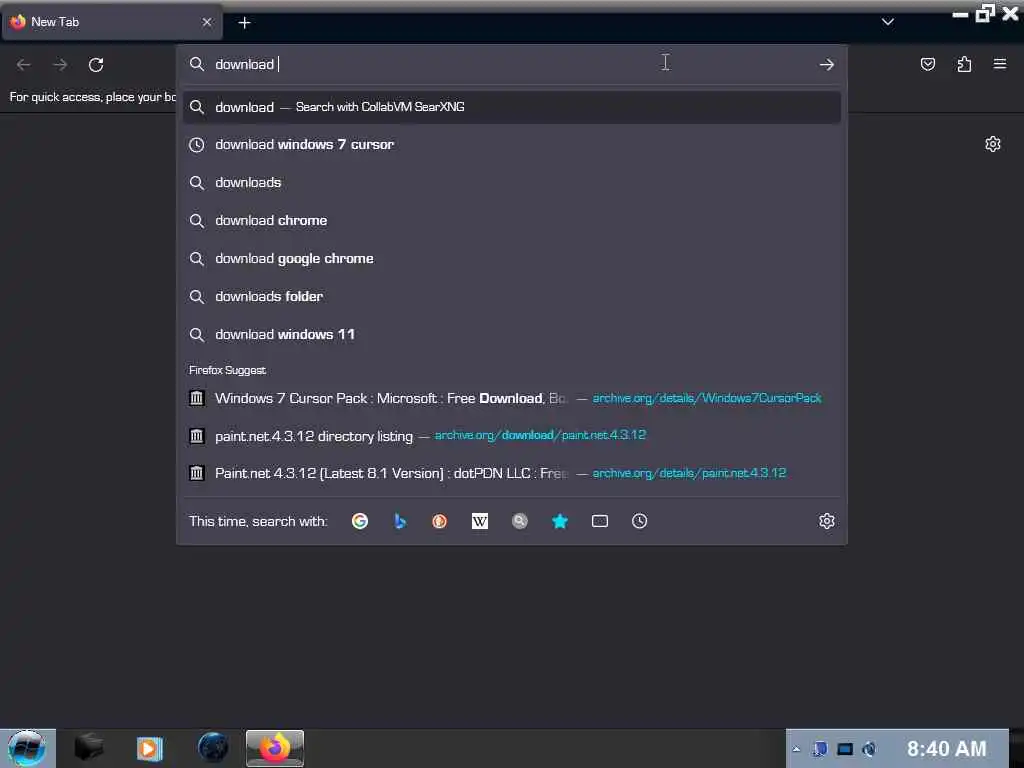Viewport: 1024px width, 768px height.
Task: Click the "Firefox Suggest" section label
Action: click(x=227, y=370)
